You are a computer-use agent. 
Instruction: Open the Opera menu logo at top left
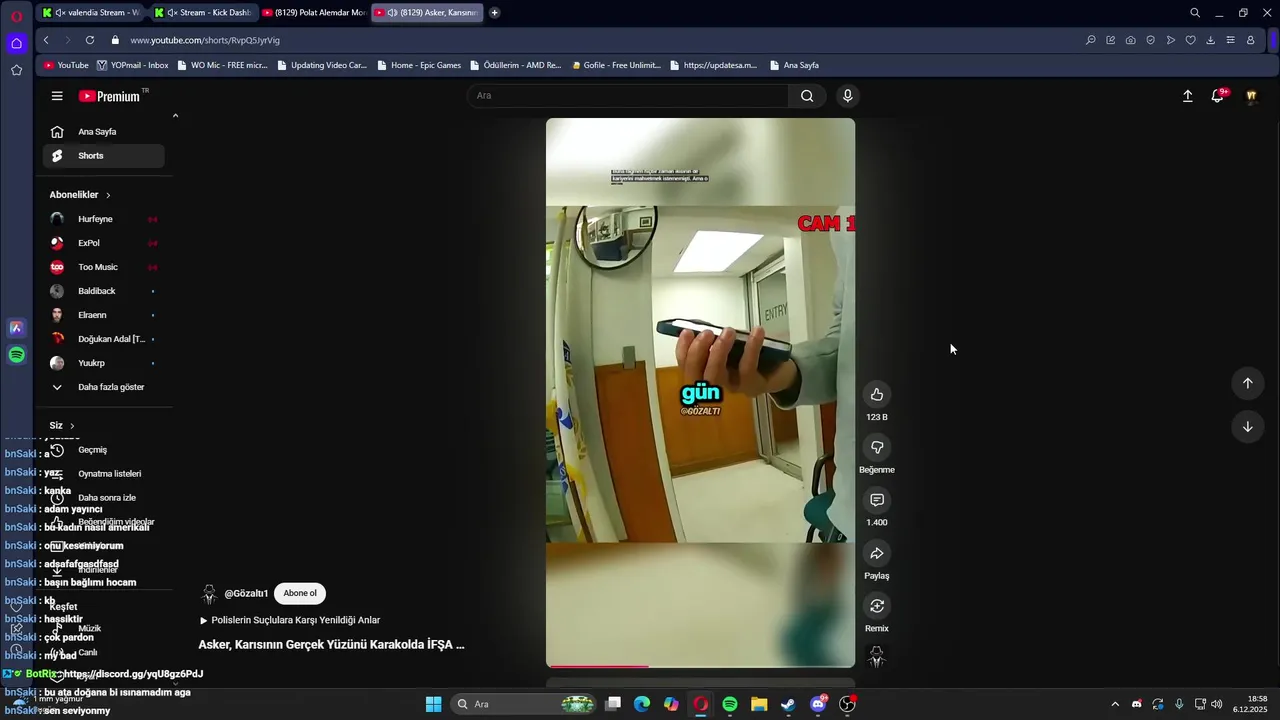pos(16,16)
